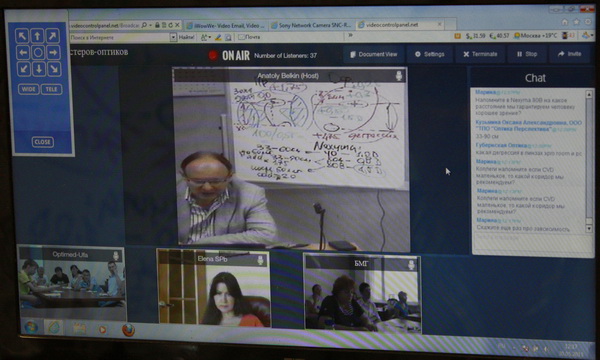Open Почта mail toolbar button

coord(249,37)
